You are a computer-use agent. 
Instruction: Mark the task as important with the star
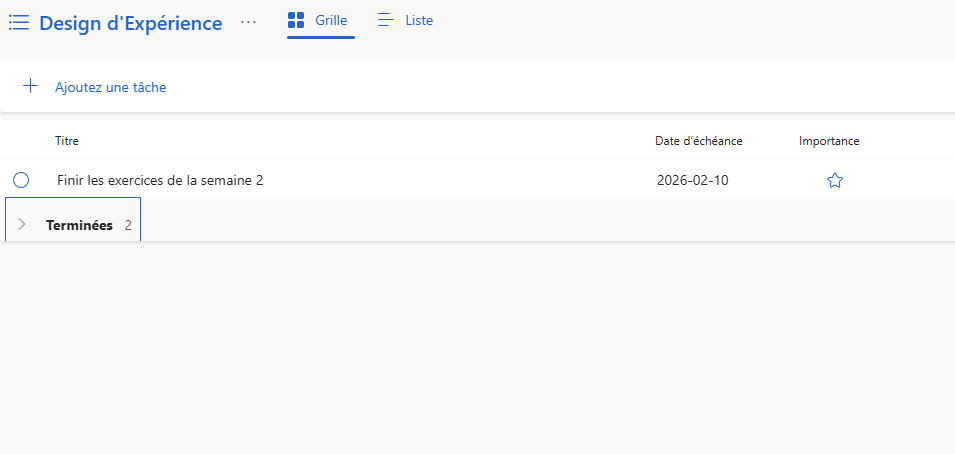(x=835, y=180)
